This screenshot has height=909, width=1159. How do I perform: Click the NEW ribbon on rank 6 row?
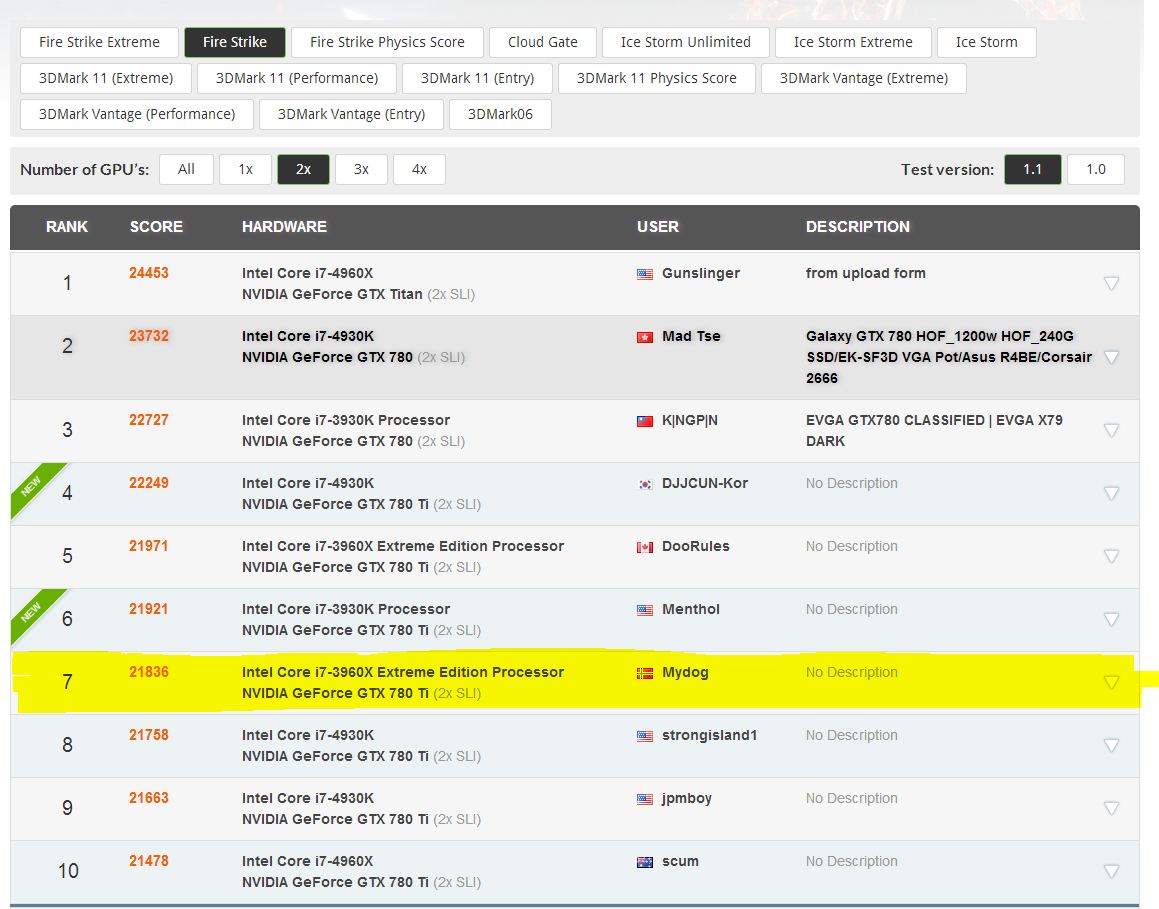[x=33, y=610]
